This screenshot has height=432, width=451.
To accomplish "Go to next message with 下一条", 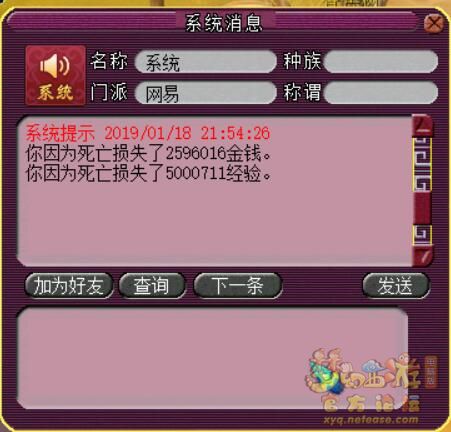I will pyautogui.click(x=238, y=286).
